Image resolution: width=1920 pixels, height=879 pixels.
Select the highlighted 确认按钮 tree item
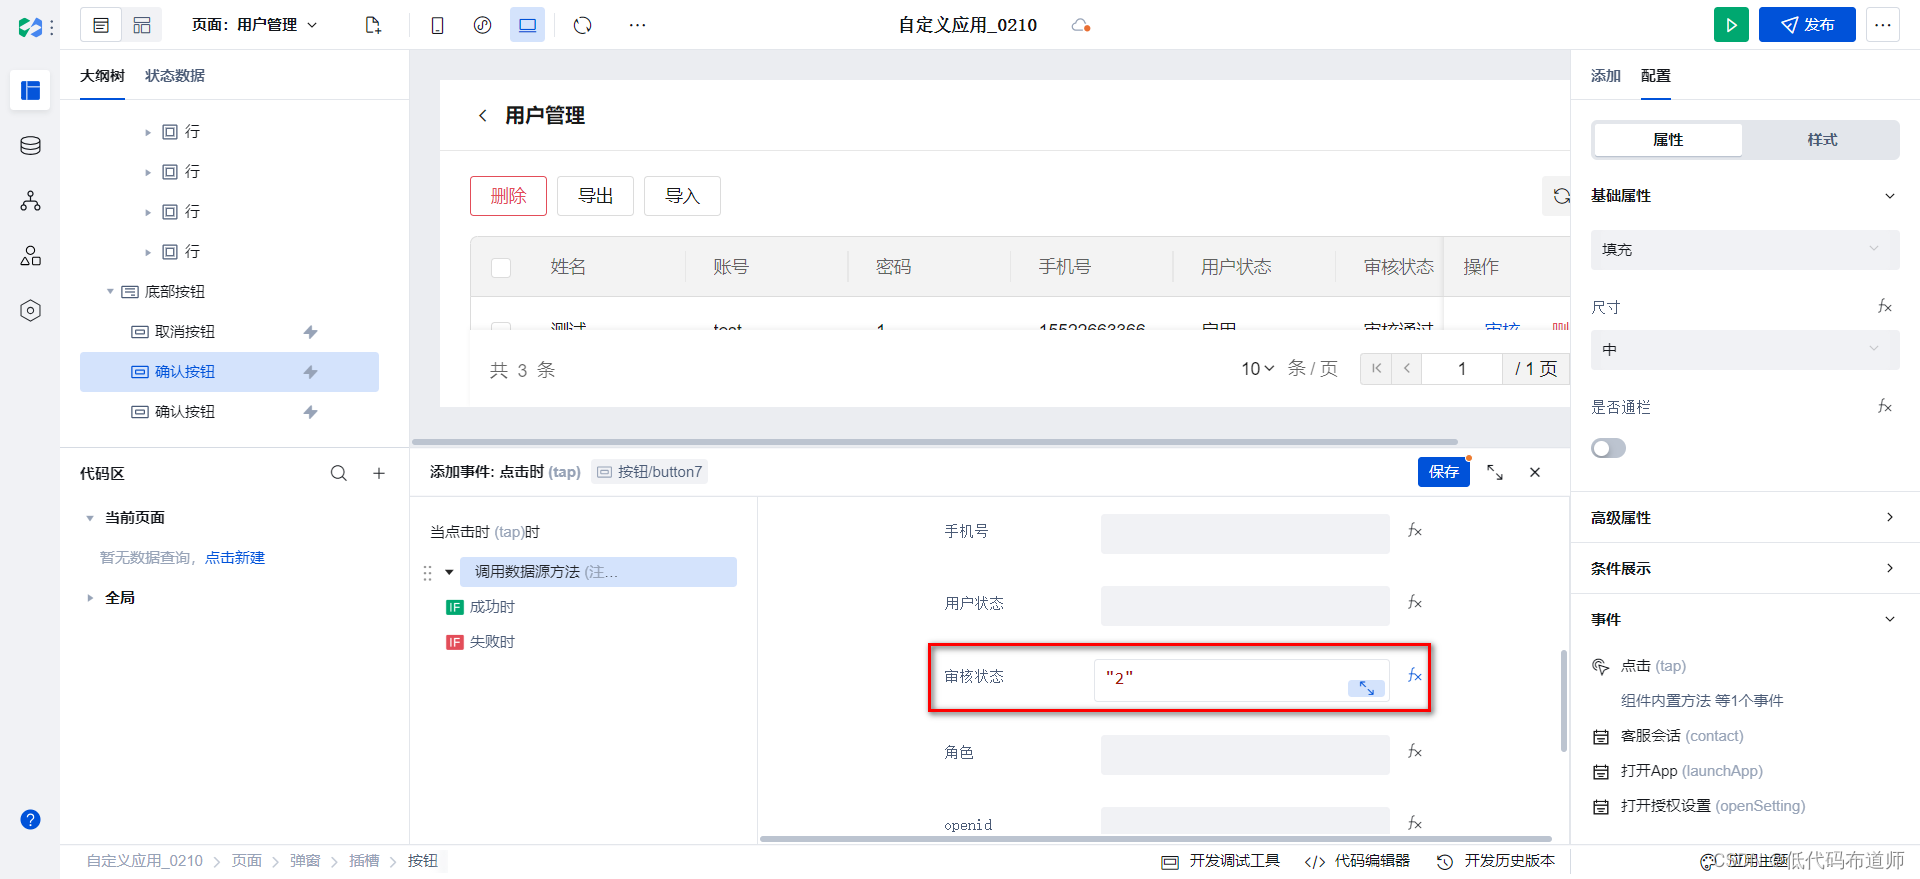(229, 372)
